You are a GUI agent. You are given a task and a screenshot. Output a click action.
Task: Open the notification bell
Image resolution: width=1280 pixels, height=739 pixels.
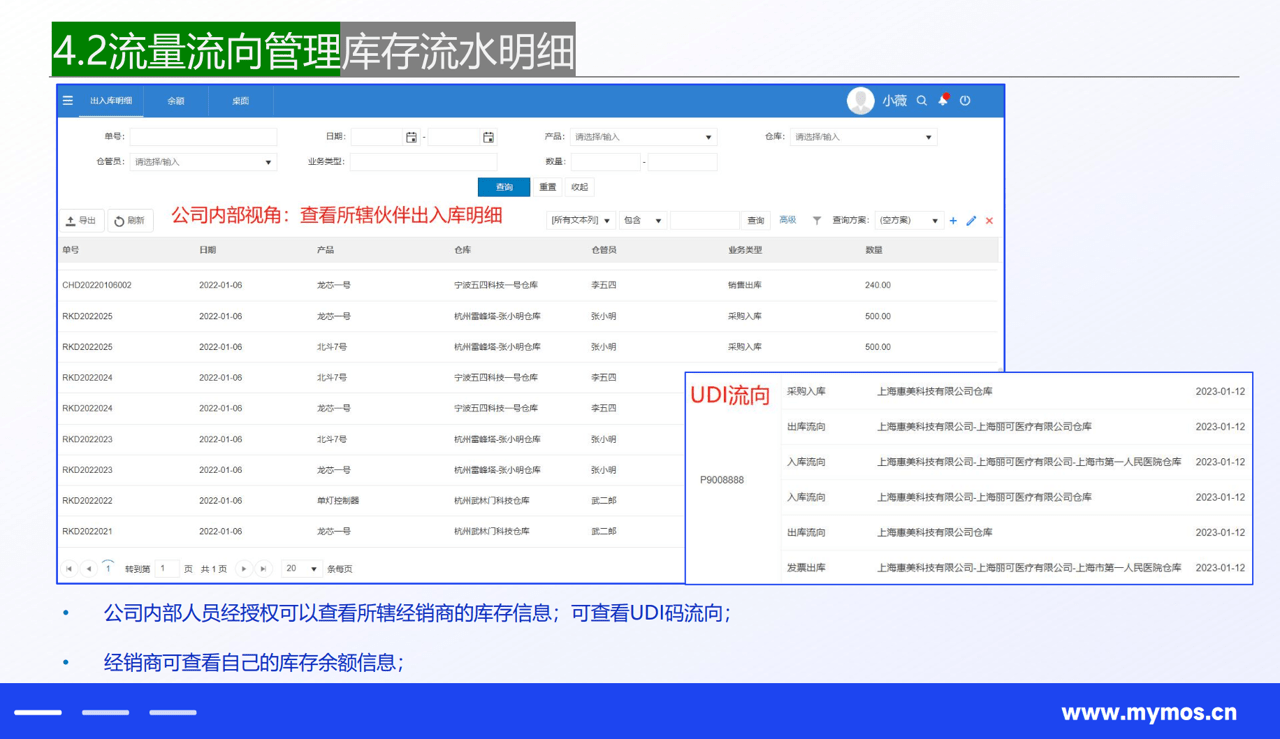[943, 101]
